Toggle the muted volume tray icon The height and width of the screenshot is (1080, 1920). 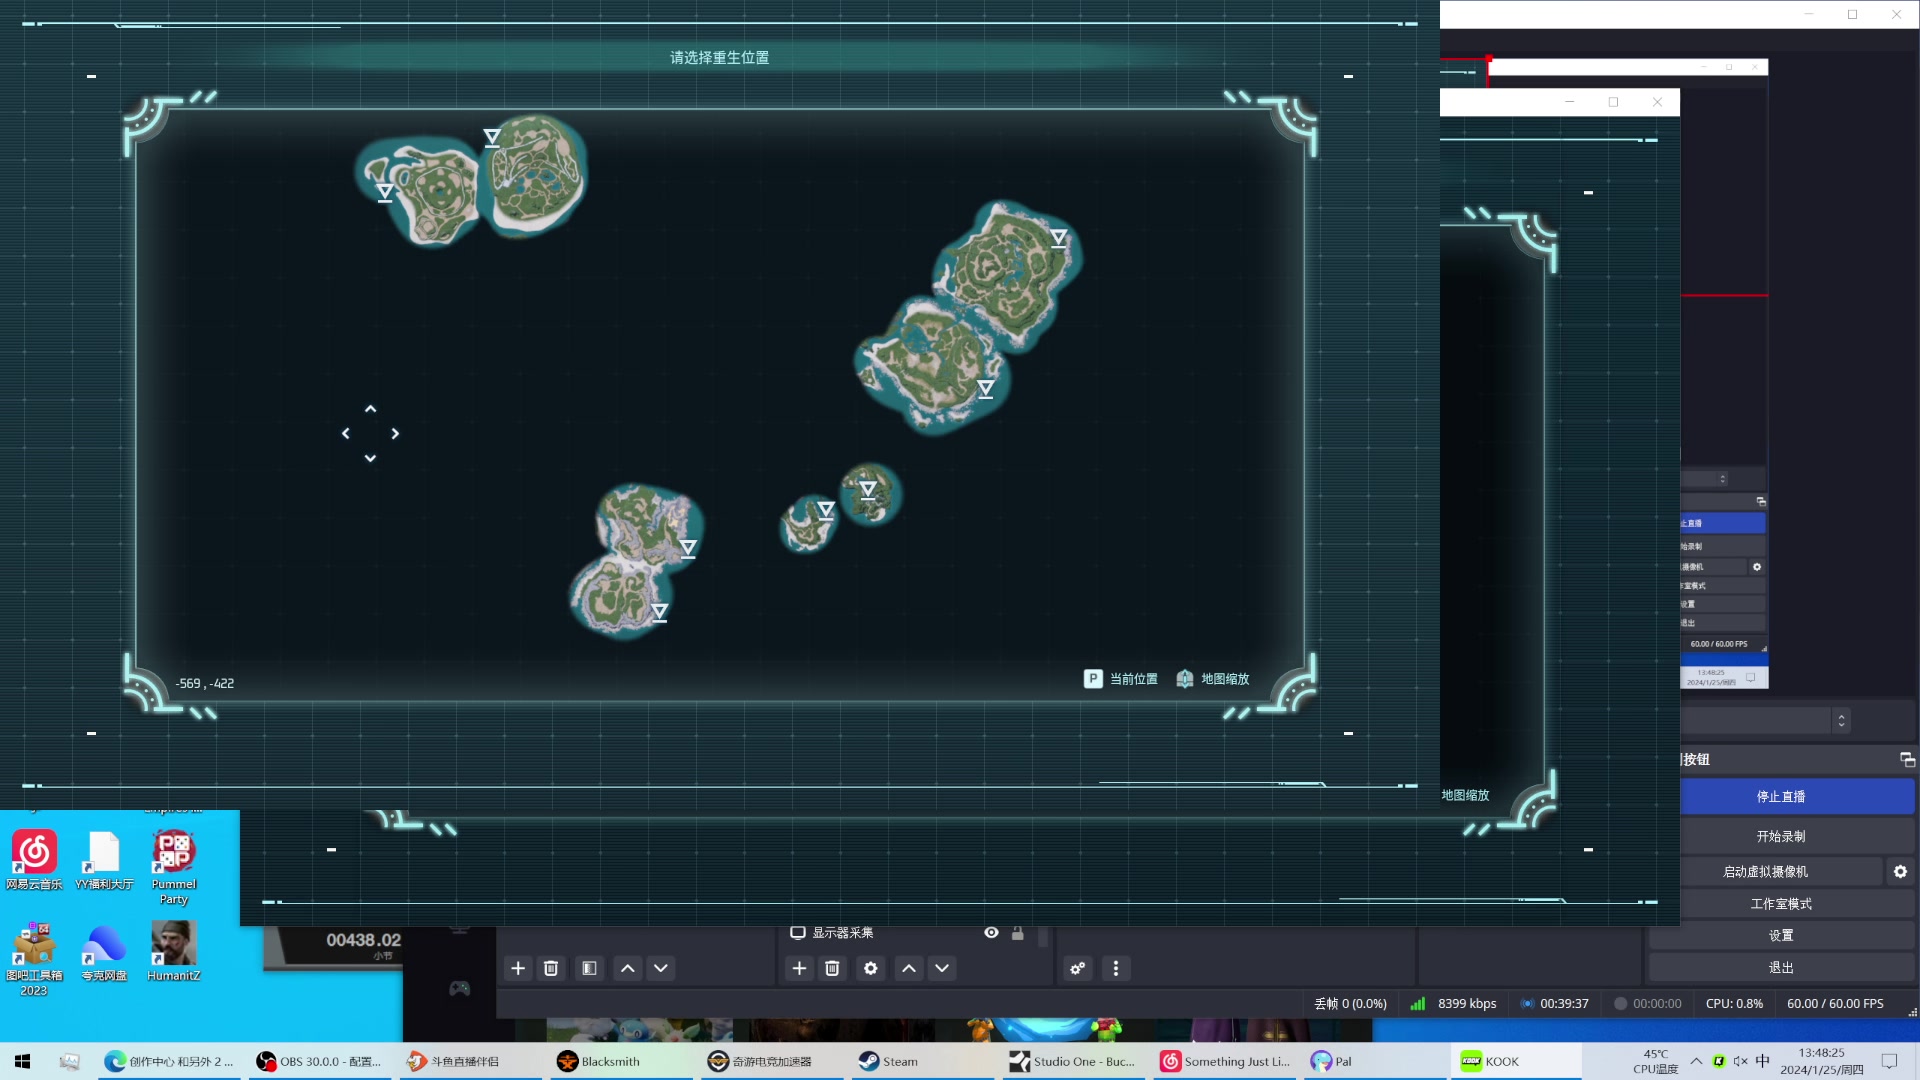pyautogui.click(x=1741, y=1061)
